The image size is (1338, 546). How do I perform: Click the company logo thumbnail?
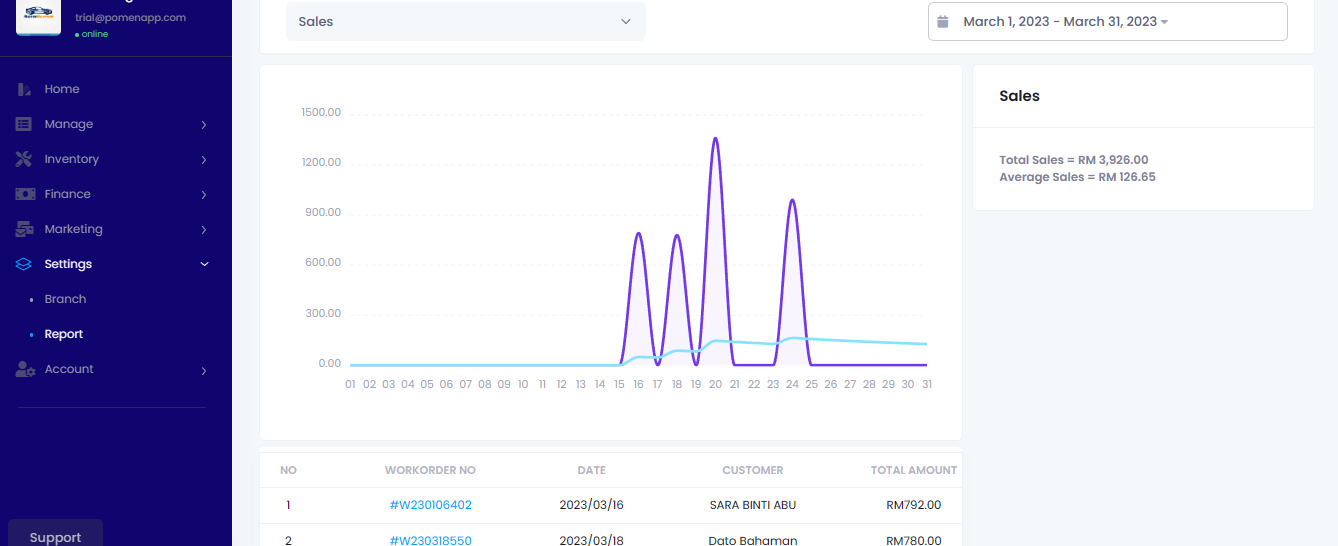[x=38, y=17]
